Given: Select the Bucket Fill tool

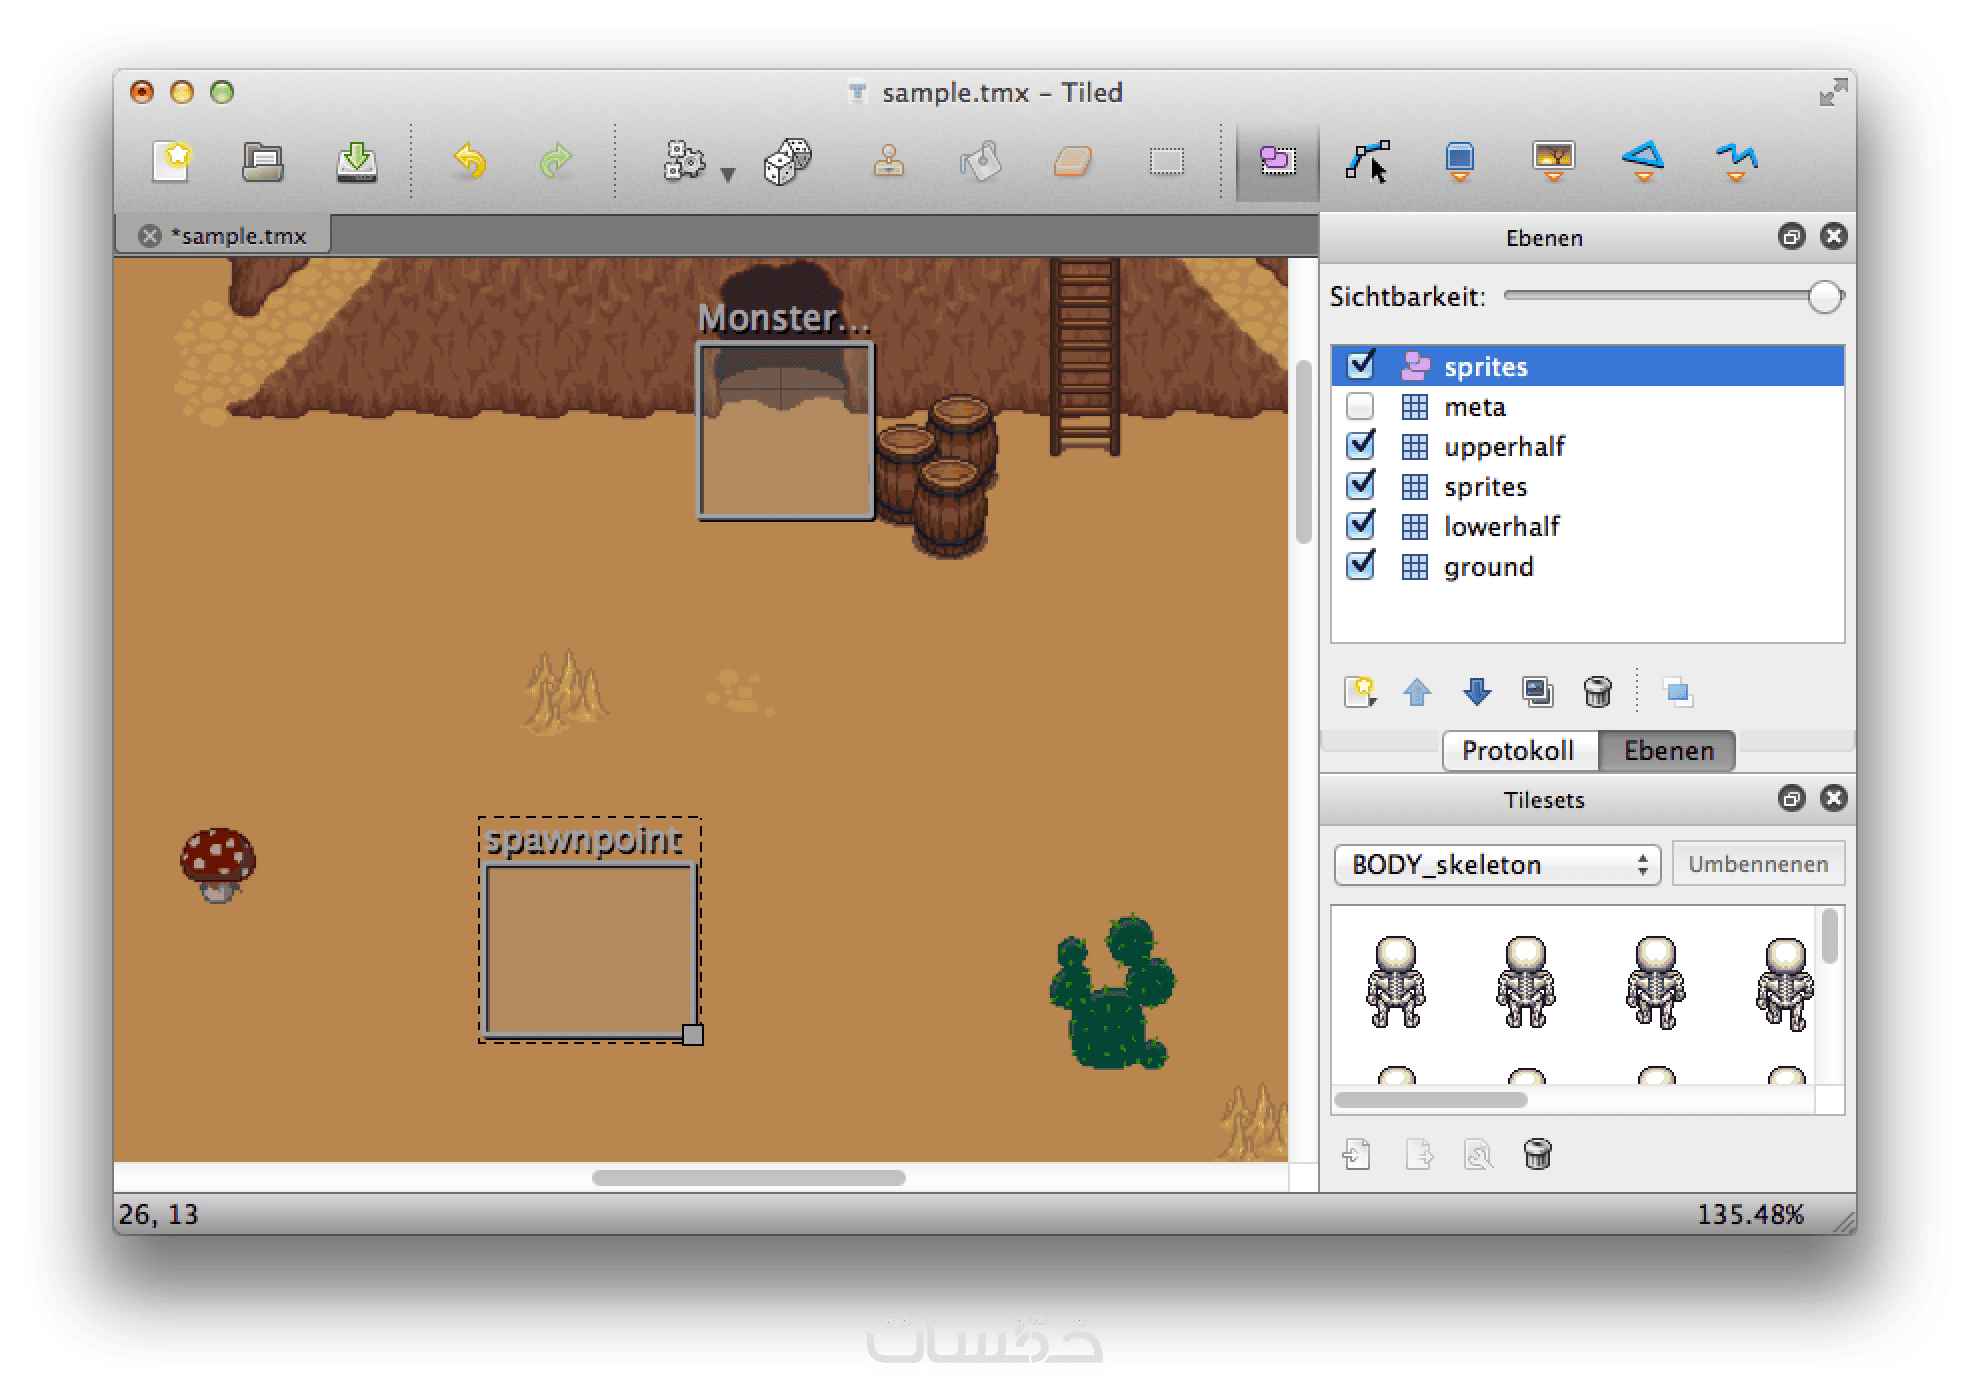Looking at the screenshot, I should (980, 161).
